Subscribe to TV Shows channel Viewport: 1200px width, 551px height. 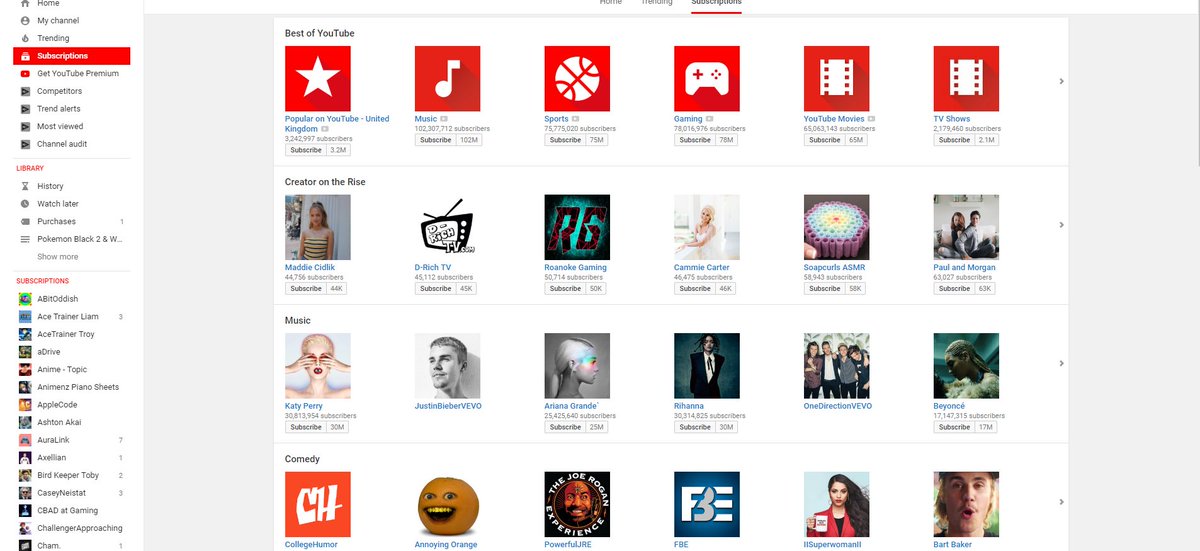[955, 140]
